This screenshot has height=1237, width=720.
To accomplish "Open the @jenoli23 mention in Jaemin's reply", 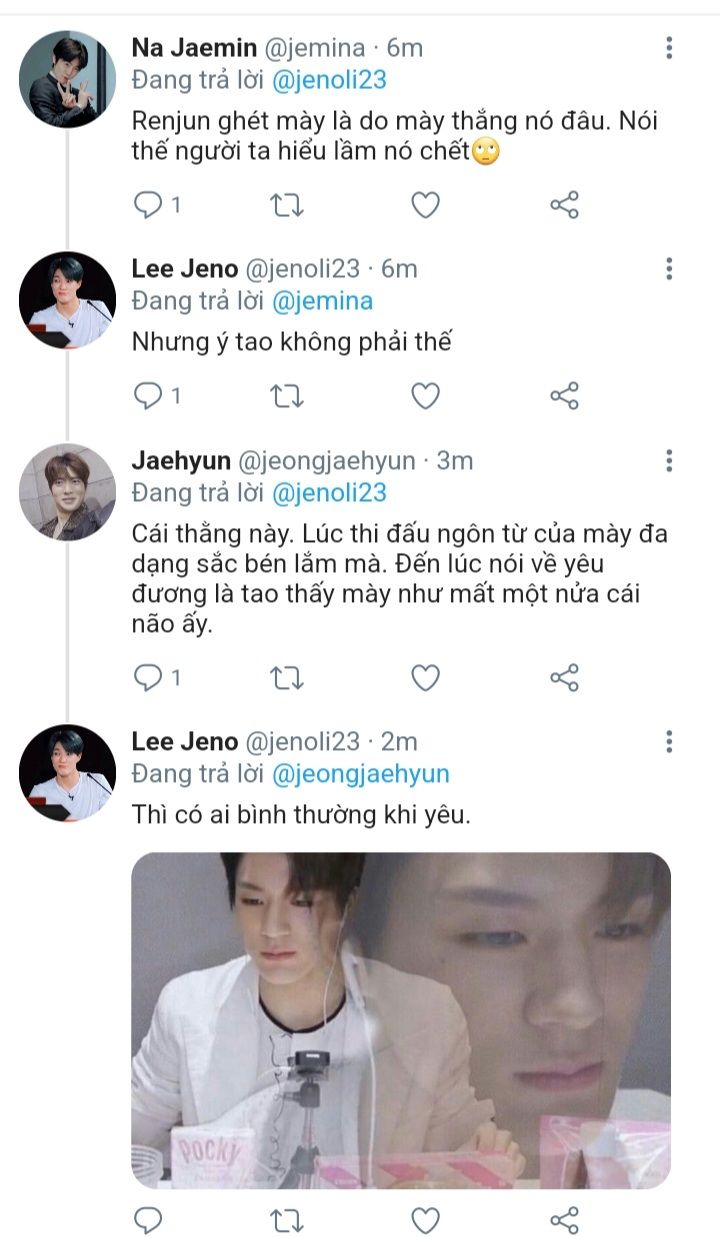I will tap(329, 80).
